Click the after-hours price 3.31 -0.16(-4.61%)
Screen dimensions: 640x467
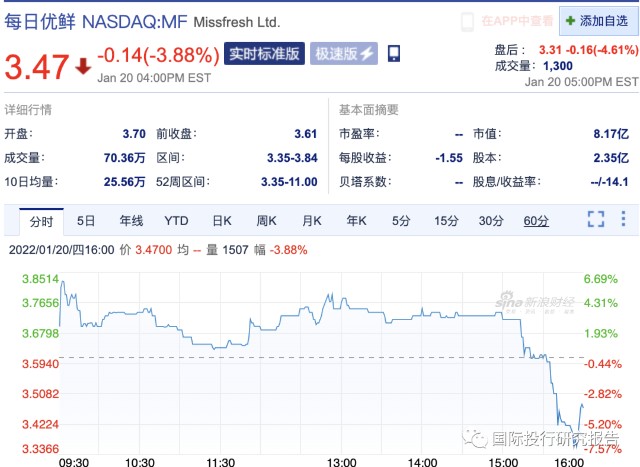[x=589, y=50]
